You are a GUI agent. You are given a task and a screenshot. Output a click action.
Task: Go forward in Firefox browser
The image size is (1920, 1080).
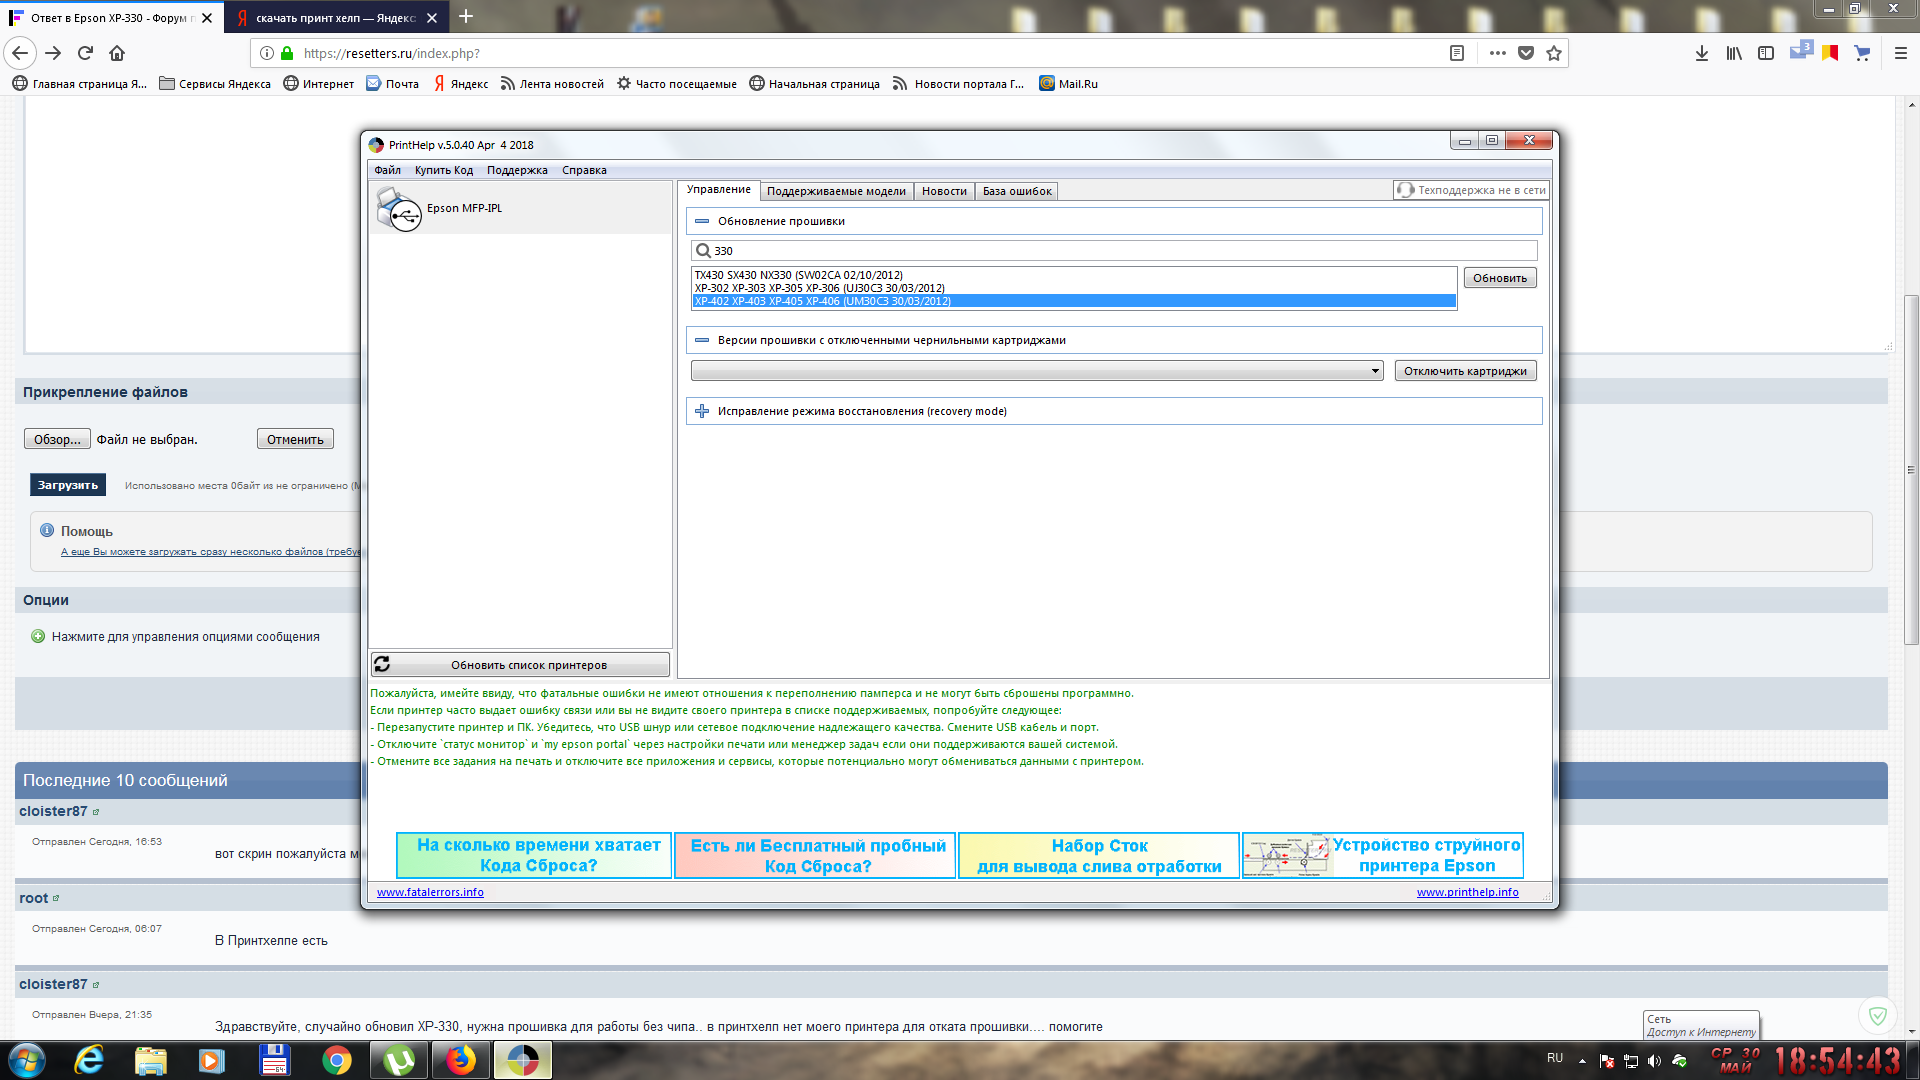pos(54,53)
